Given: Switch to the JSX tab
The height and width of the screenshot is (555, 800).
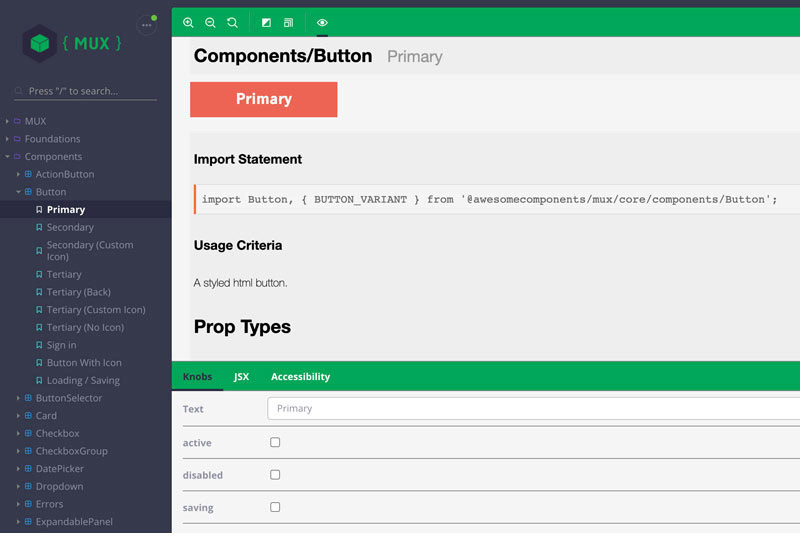Looking at the screenshot, I should [241, 376].
